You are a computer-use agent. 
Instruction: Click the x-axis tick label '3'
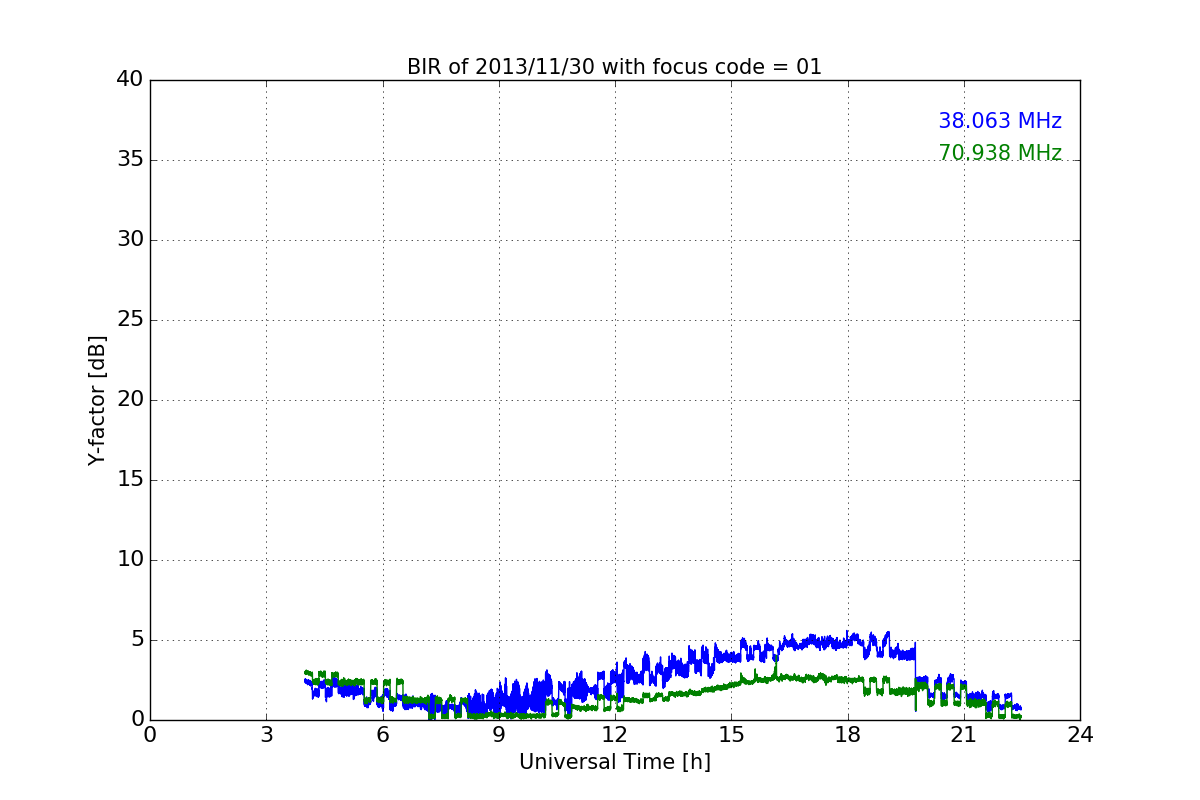266,736
